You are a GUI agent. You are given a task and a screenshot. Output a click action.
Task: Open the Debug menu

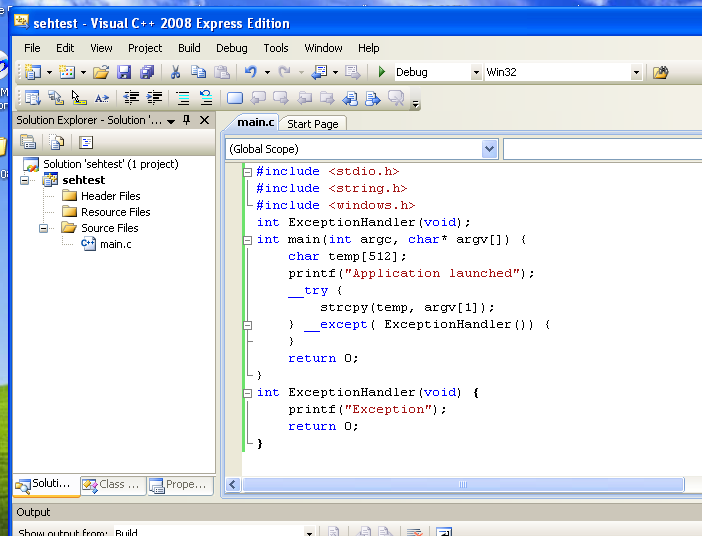point(231,48)
